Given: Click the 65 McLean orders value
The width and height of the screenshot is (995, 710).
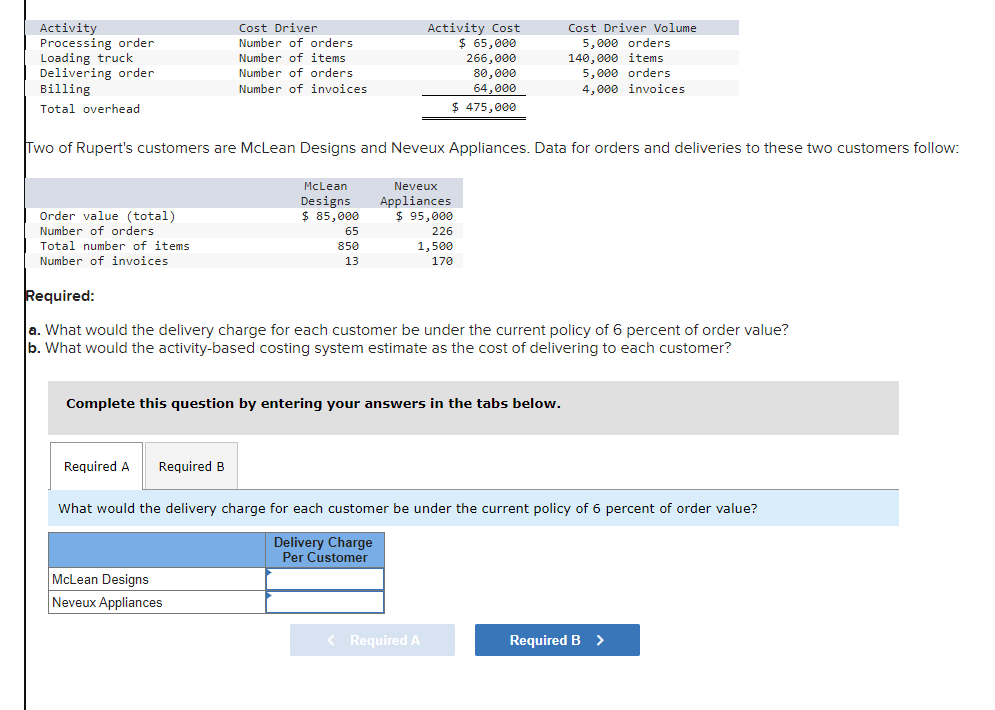Looking at the screenshot, I should [x=352, y=231].
